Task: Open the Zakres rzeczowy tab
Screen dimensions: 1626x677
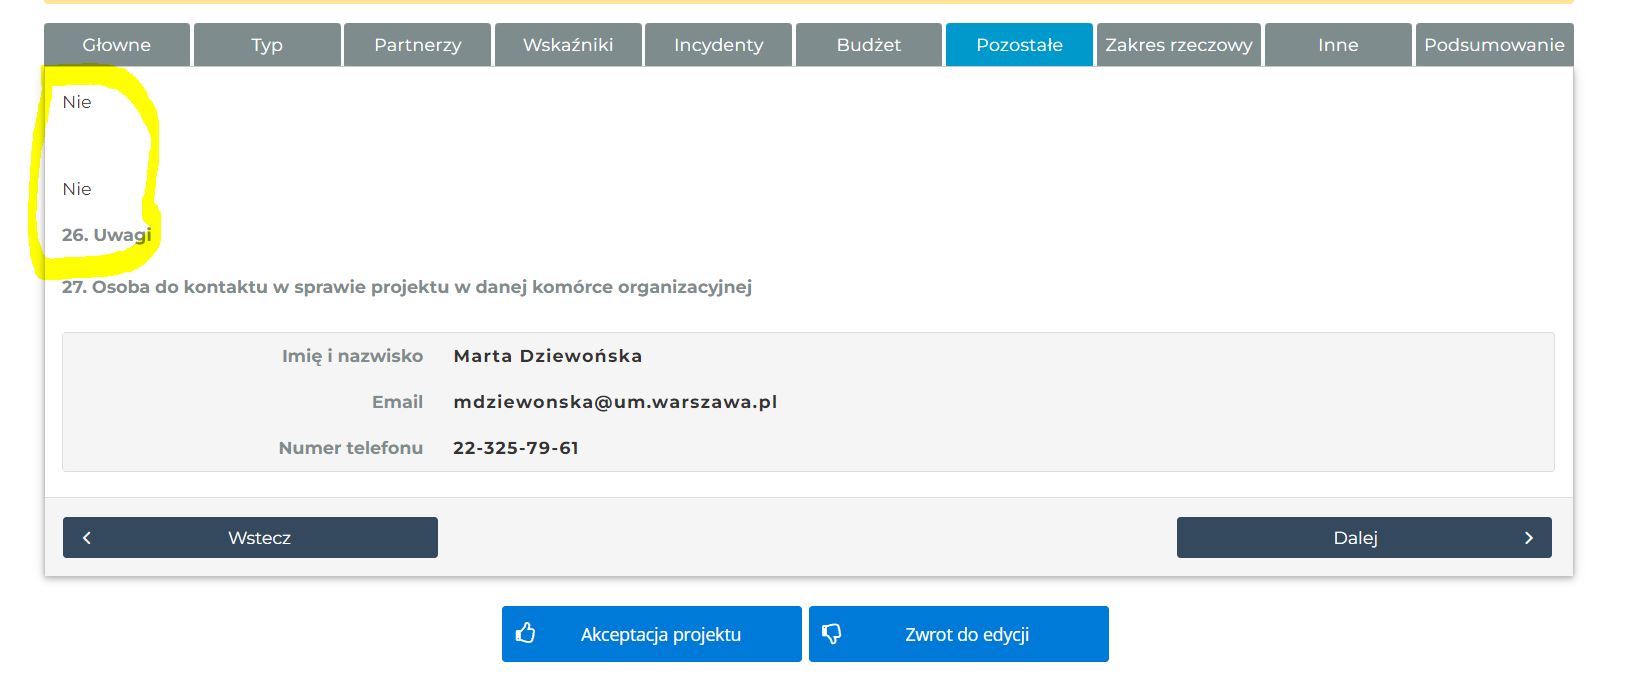Action: (1178, 45)
